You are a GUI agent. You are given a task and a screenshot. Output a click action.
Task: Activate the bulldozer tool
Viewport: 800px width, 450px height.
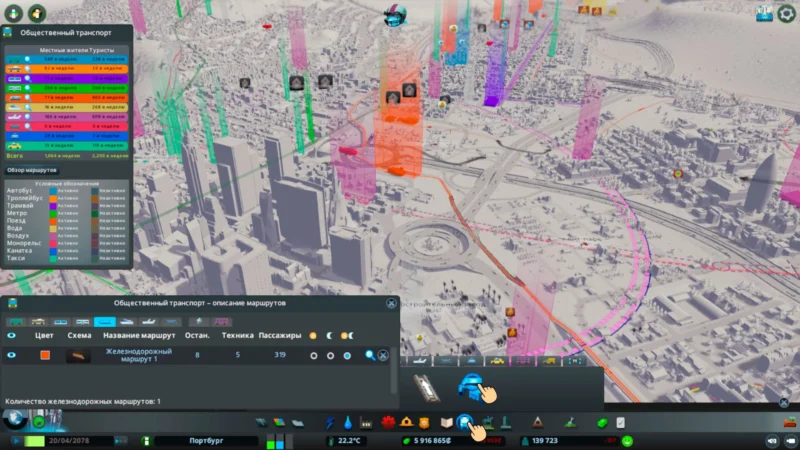click(790, 422)
